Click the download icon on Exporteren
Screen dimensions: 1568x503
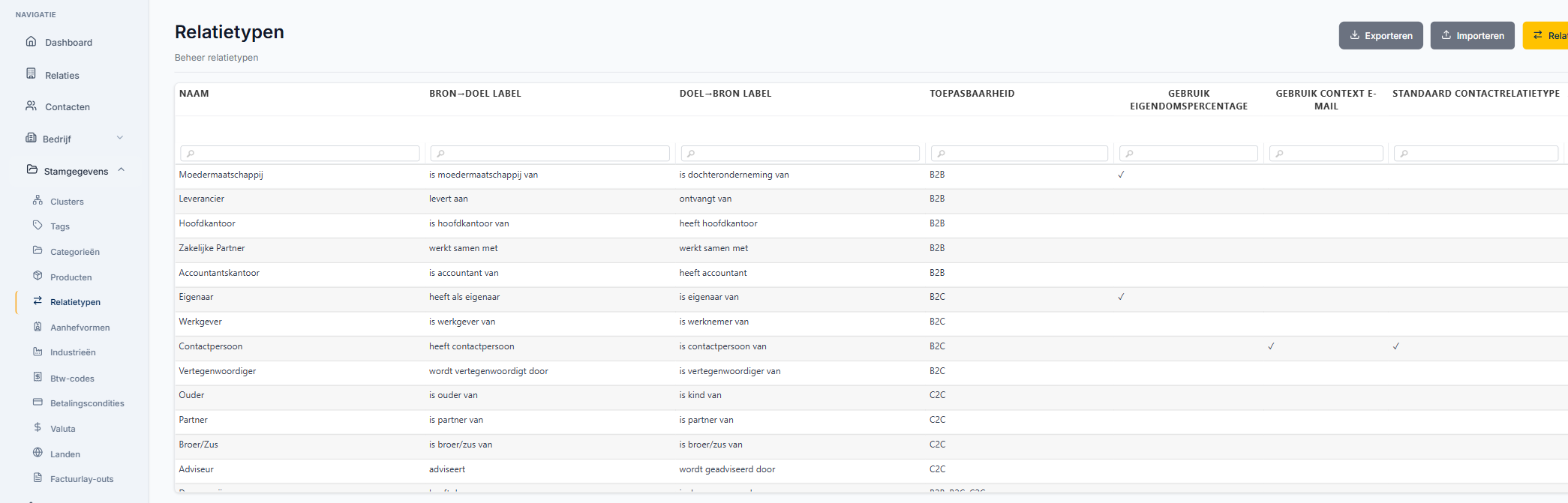(1355, 36)
